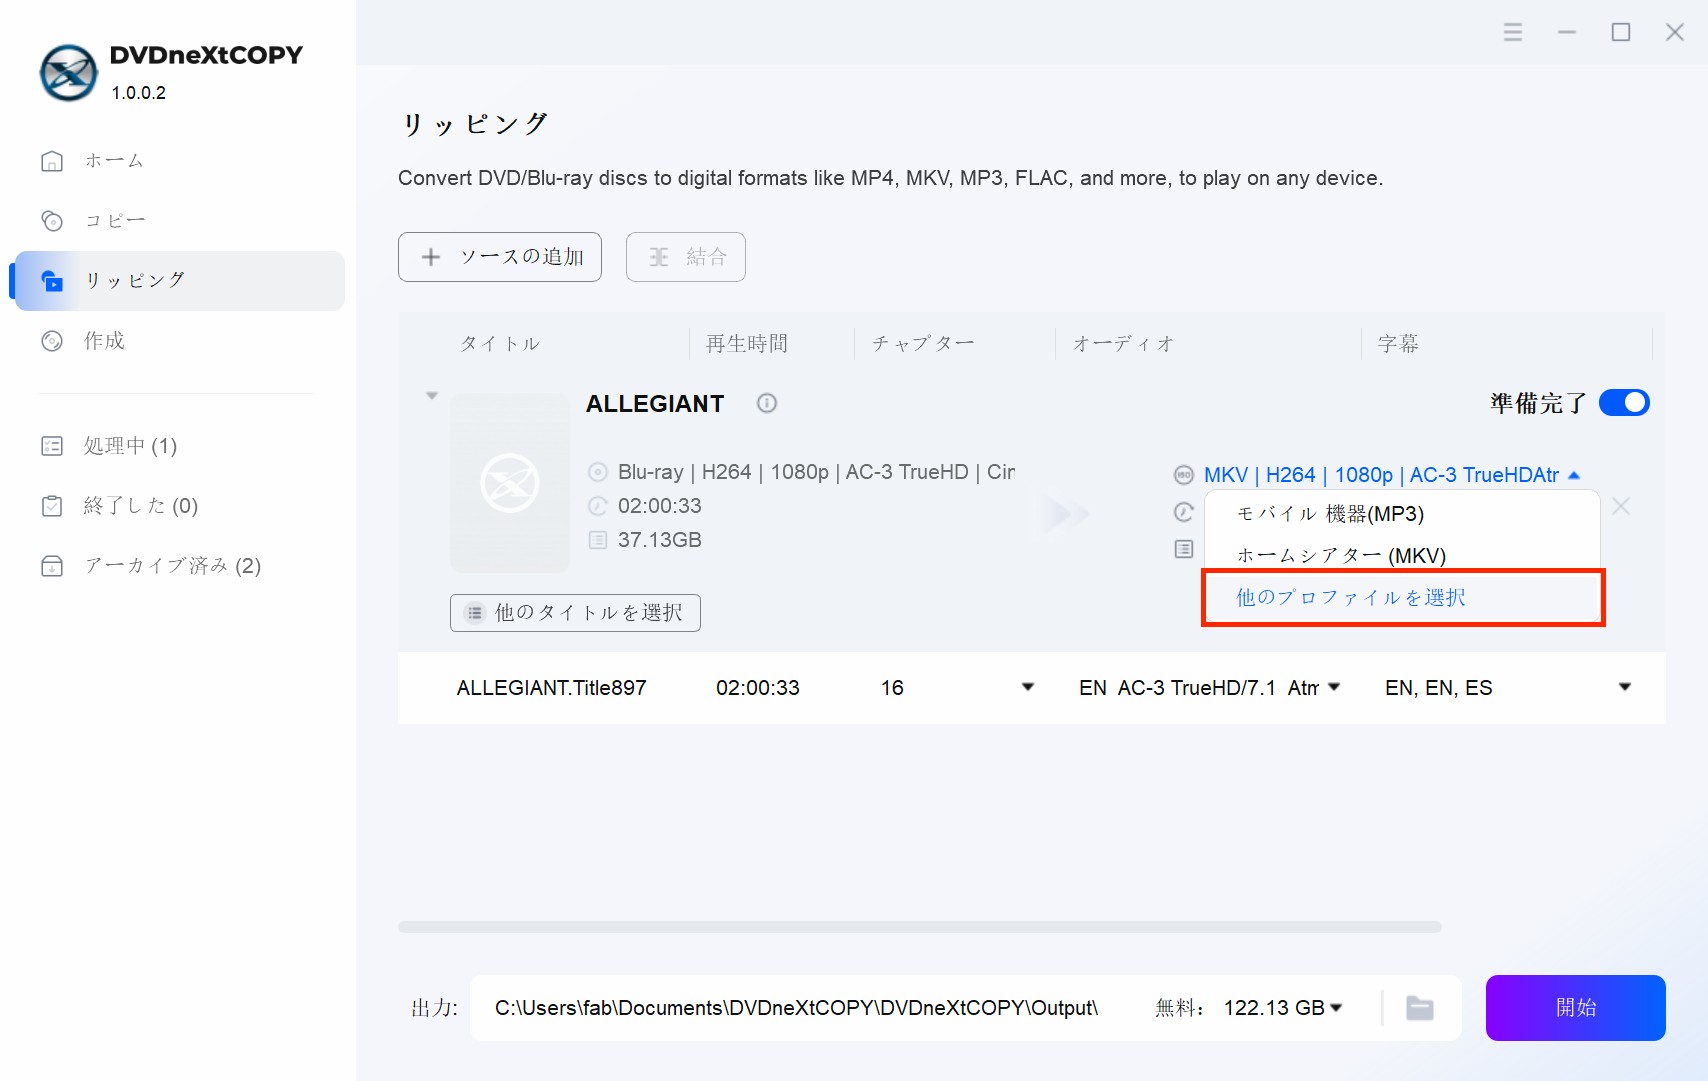The image size is (1708, 1081).
Task: Show ALLEGIANT info via the info icon
Action: tap(767, 403)
